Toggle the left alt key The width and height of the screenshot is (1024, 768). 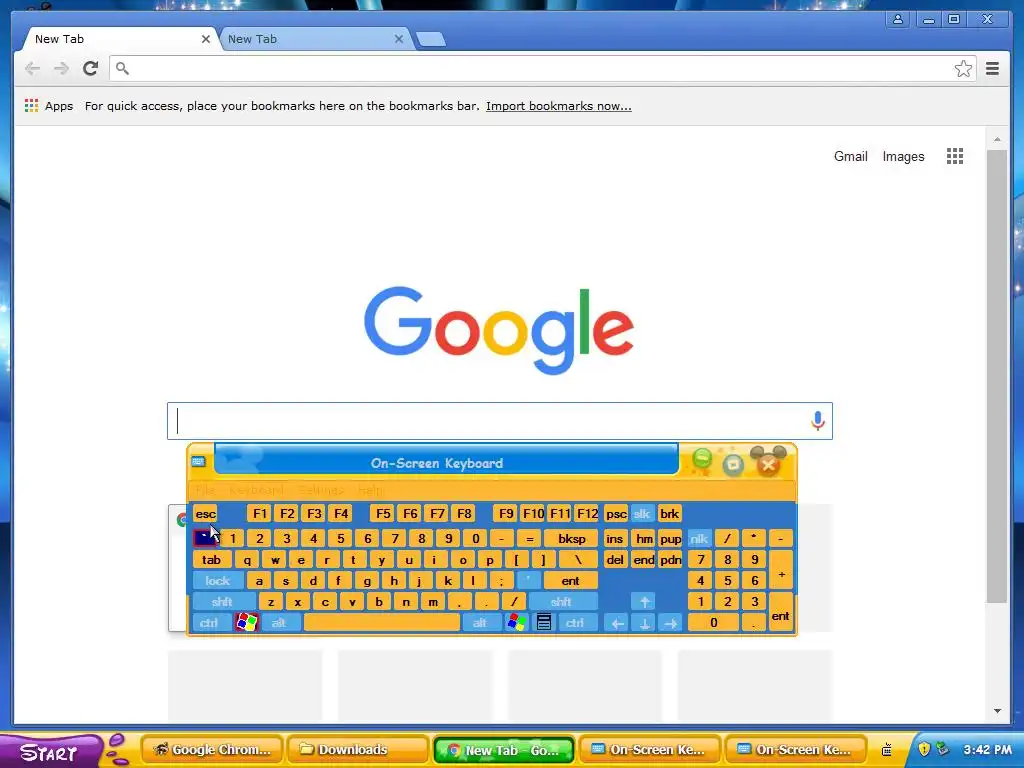tap(281, 623)
